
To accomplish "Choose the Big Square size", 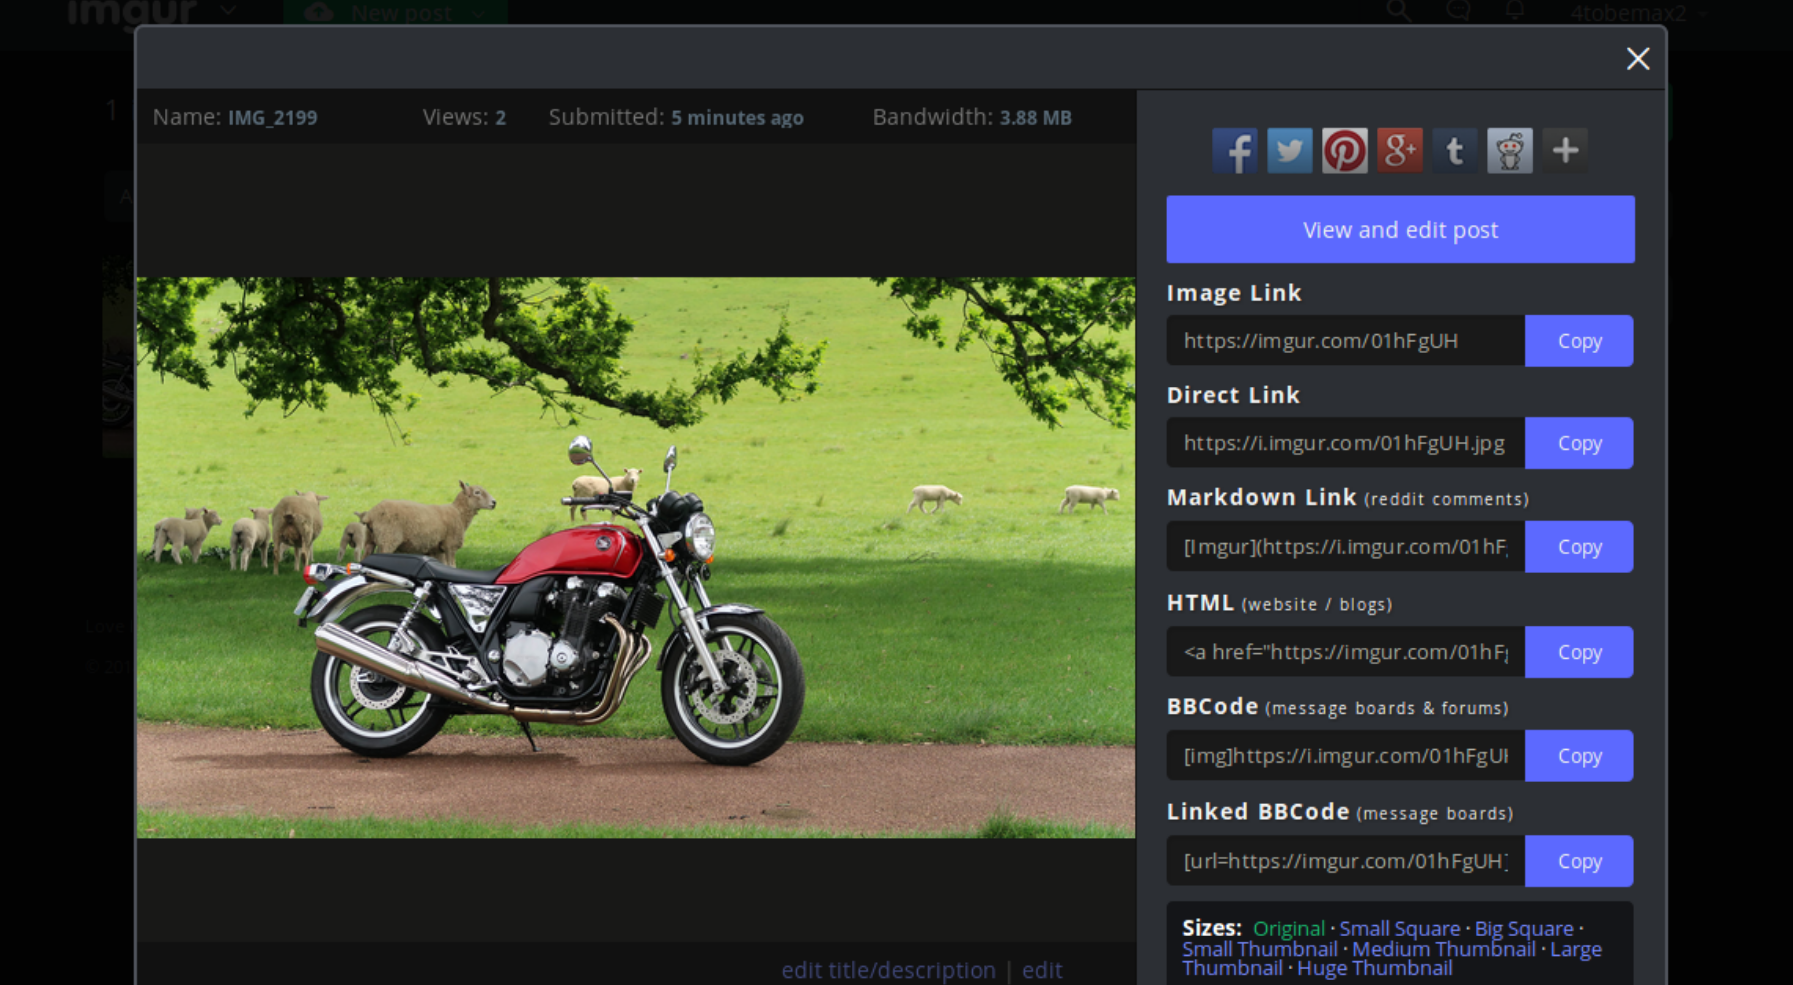I will click(x=1524, y=929).
